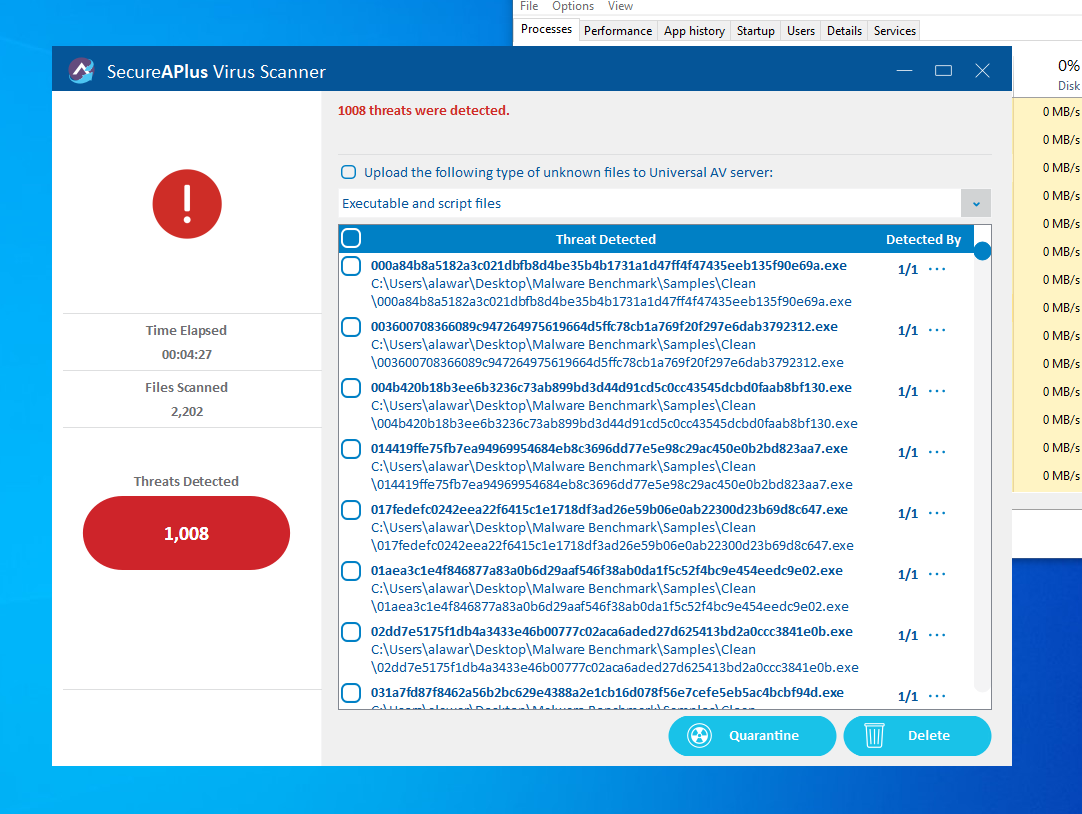
Task: Minimize the SecureAPlus Virus Scanner window
Action: click(x=905, y=70)
